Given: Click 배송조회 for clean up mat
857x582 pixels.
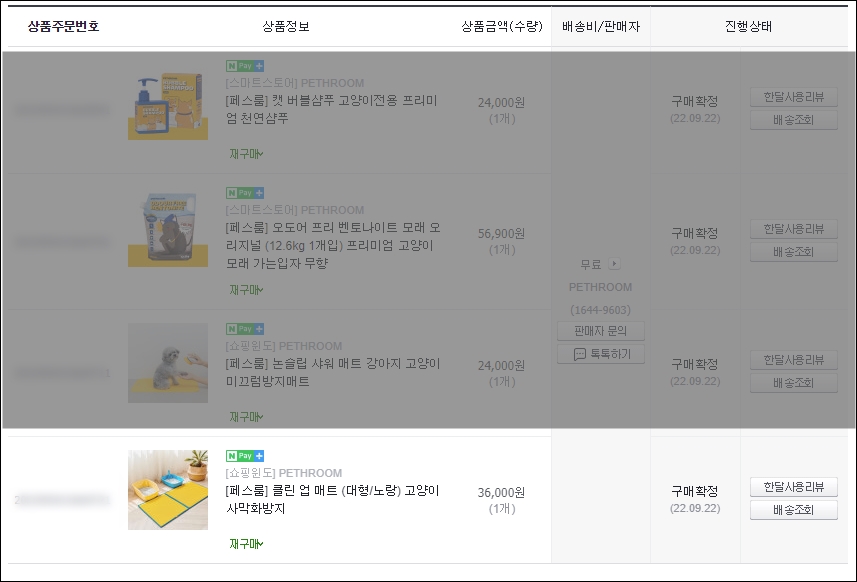Looking at the screenshot, I should click(794, 510).
